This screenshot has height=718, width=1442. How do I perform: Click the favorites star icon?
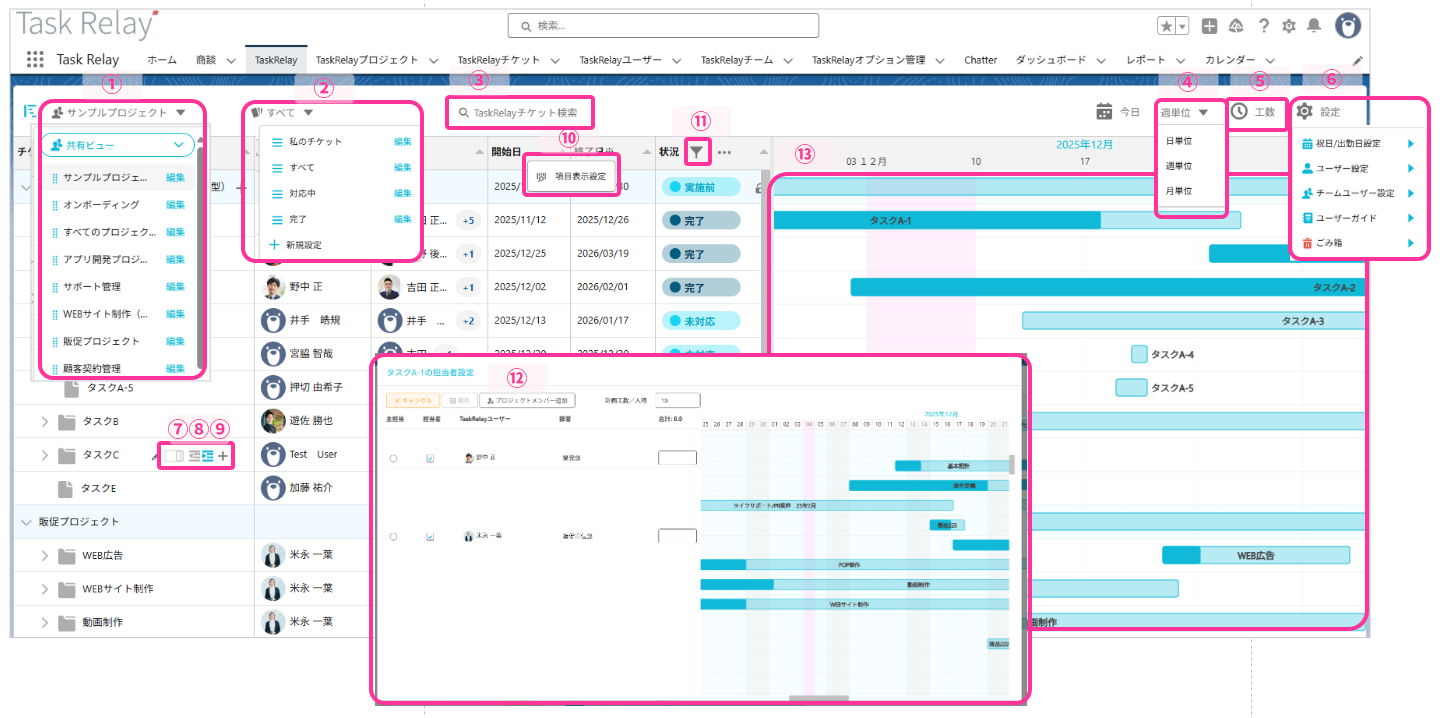pos(1167,26)
